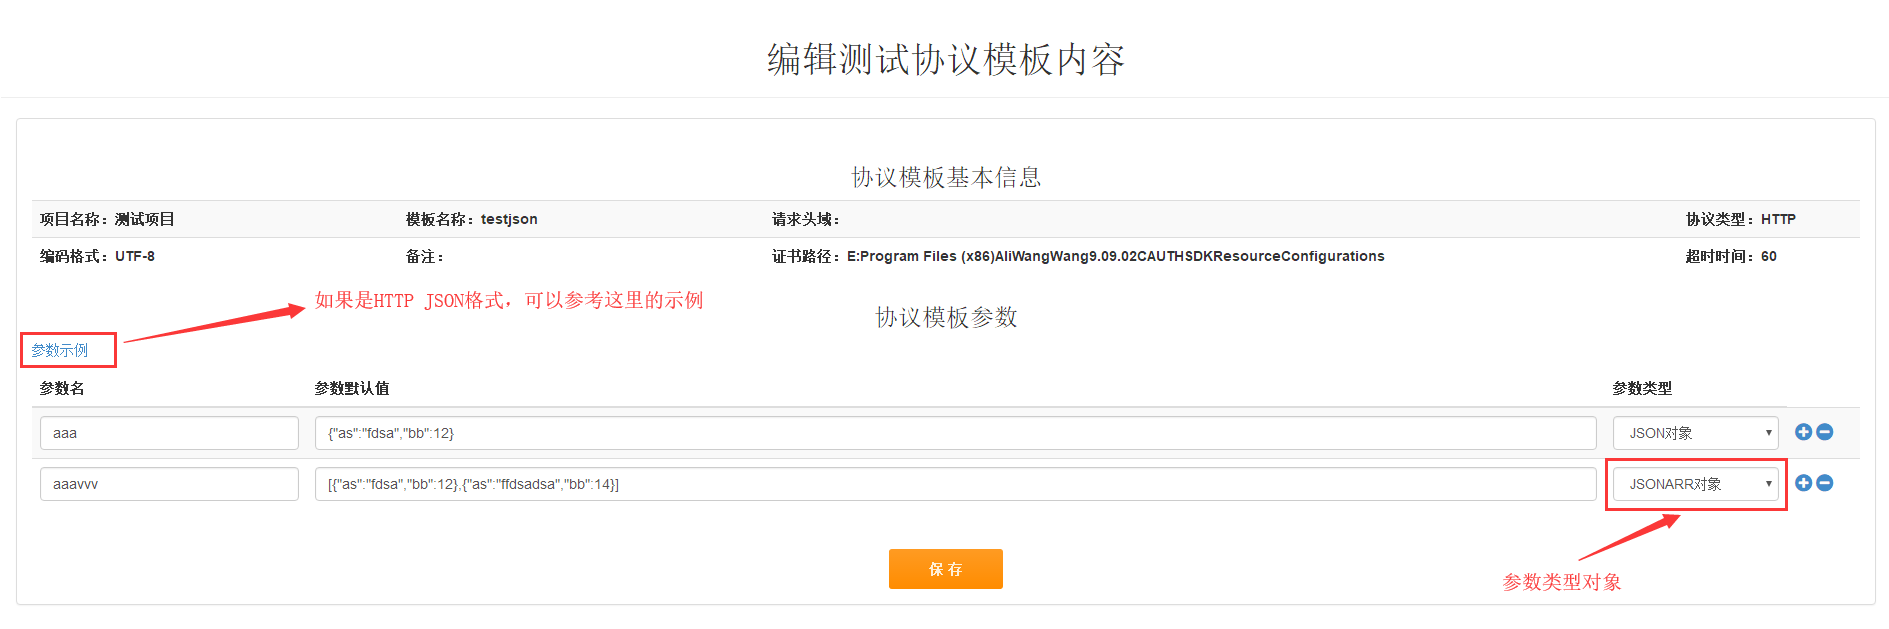The image size is (1889, 629).
Task: Edit the default value field of parameter aaavvv
Action: click(955, 484)
